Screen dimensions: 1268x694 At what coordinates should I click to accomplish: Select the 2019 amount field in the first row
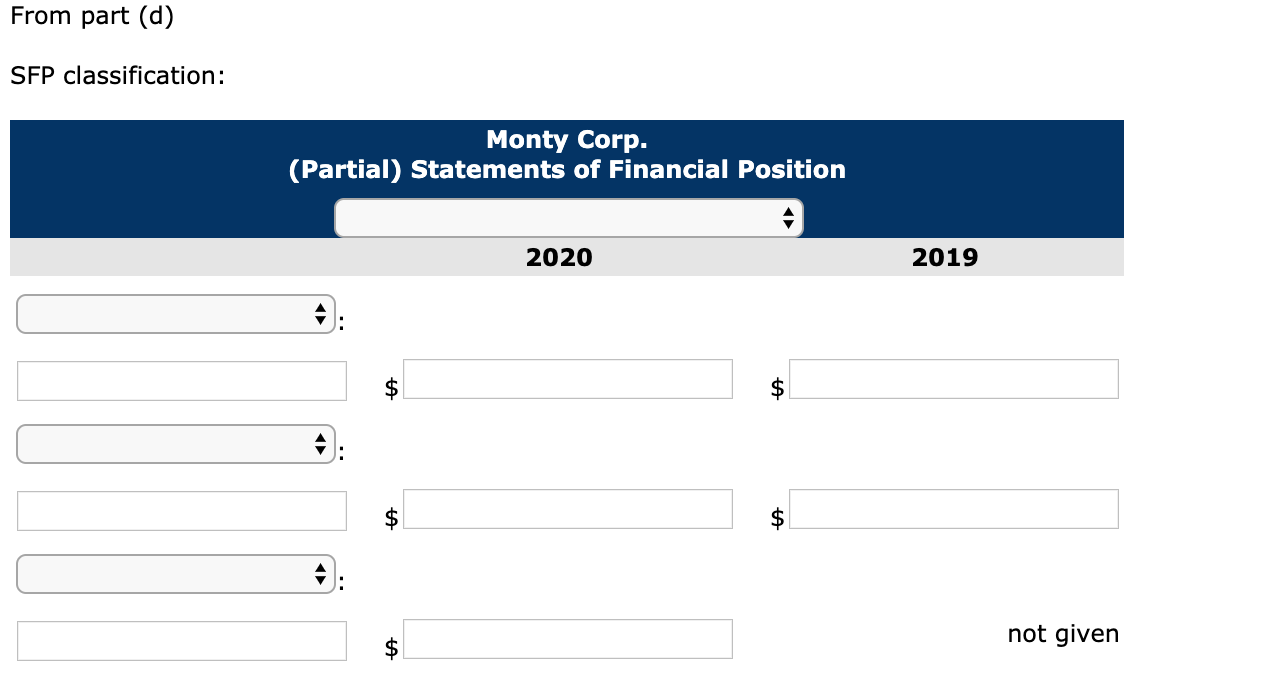pos(953,378)
